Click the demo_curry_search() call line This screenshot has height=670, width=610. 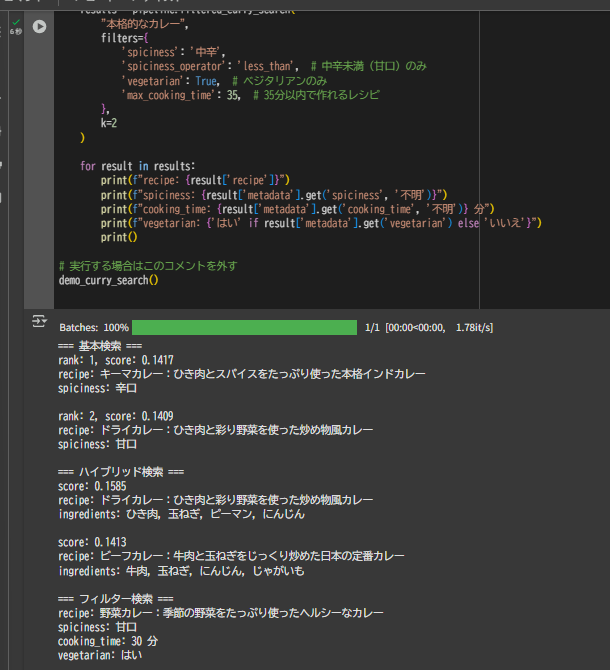click(x=109, y=280)
